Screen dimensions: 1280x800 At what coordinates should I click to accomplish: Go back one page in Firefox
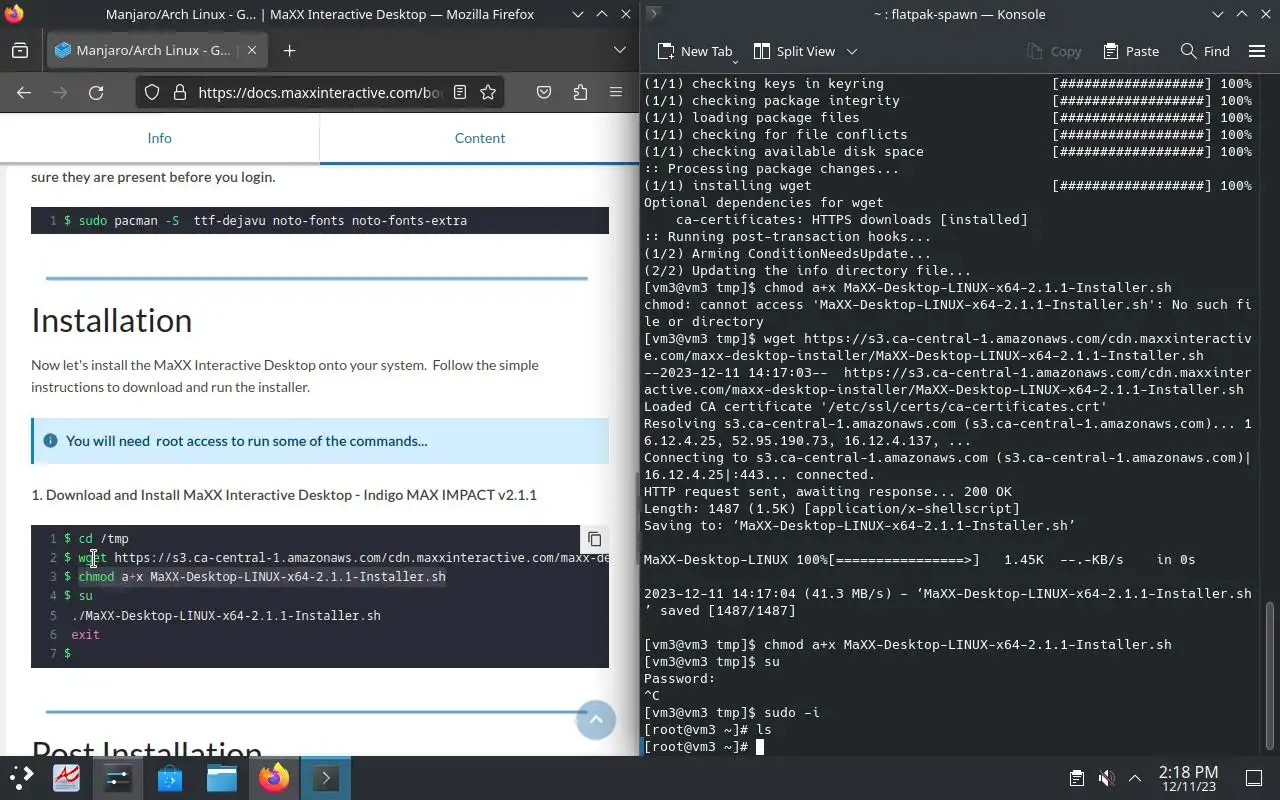tap(24, 92)
